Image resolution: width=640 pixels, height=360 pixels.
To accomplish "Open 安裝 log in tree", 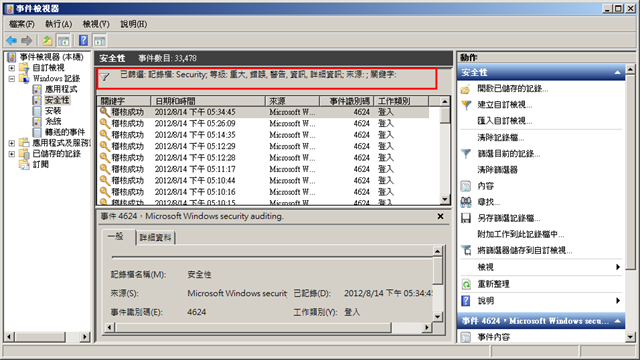I will click(53, 111).
